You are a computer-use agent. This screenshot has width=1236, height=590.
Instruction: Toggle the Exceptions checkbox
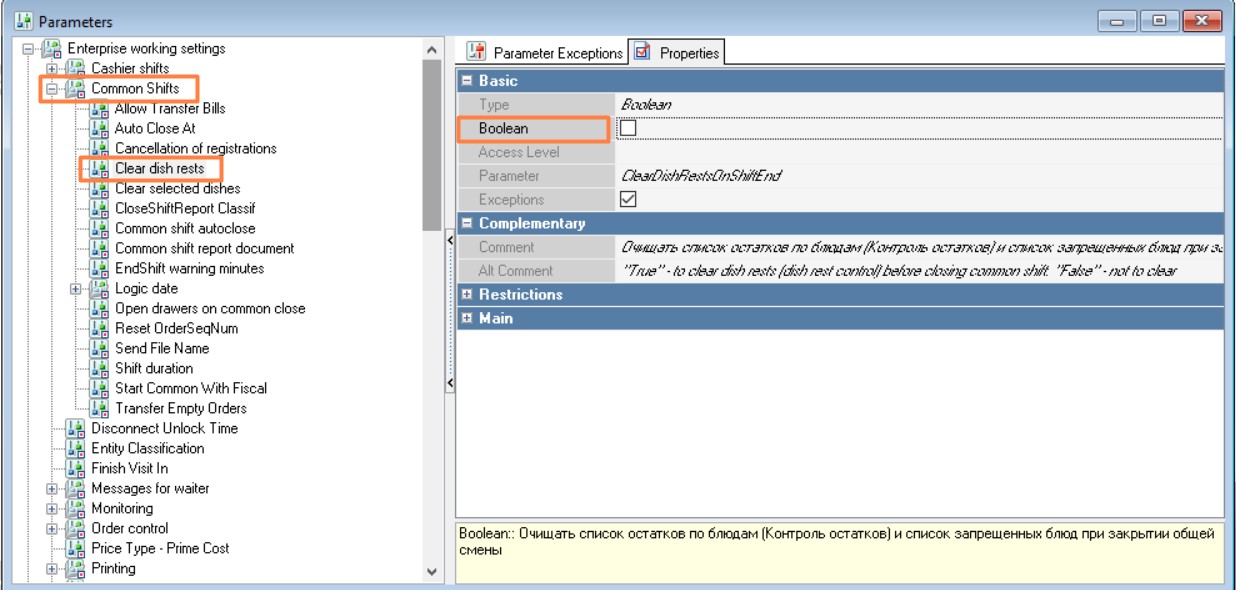click(628, 199)
